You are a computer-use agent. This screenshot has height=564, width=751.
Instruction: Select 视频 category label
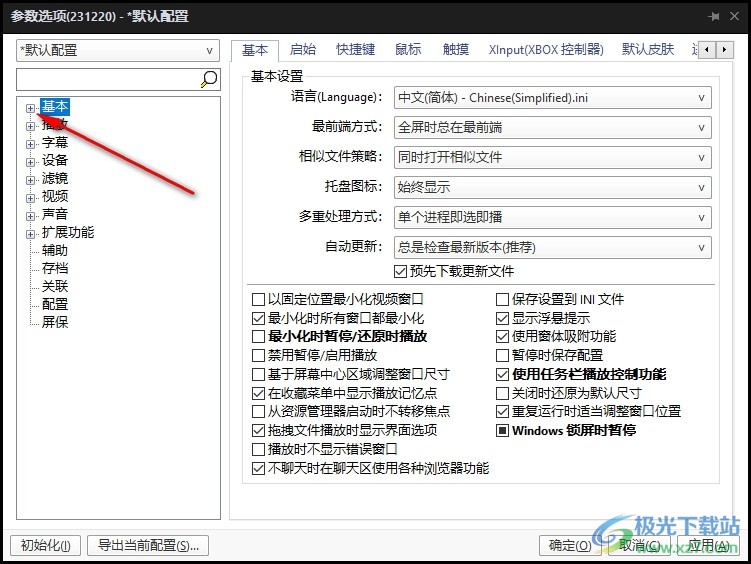click(55, 196)
